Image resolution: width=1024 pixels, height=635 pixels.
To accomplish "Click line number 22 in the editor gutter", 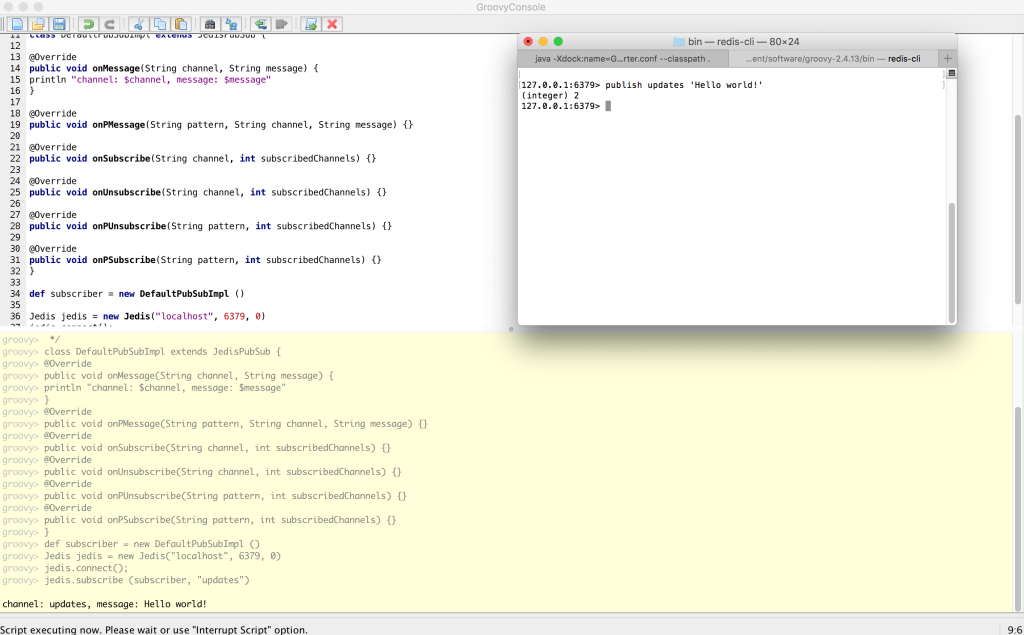I will 15,158.
